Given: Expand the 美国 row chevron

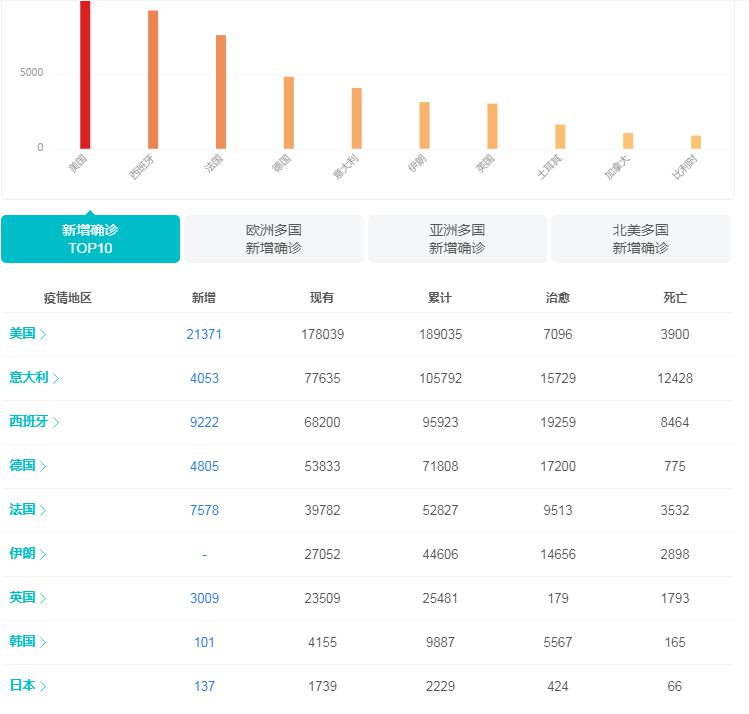Looking at the screenshot, I should [x=43, y=334].
